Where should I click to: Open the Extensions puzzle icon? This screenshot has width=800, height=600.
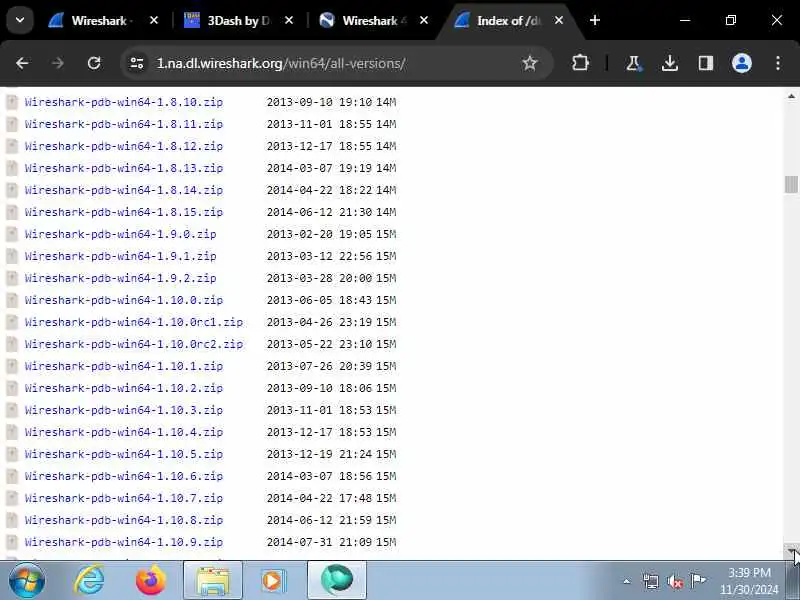pyautogui.click(x=580, y=63)
